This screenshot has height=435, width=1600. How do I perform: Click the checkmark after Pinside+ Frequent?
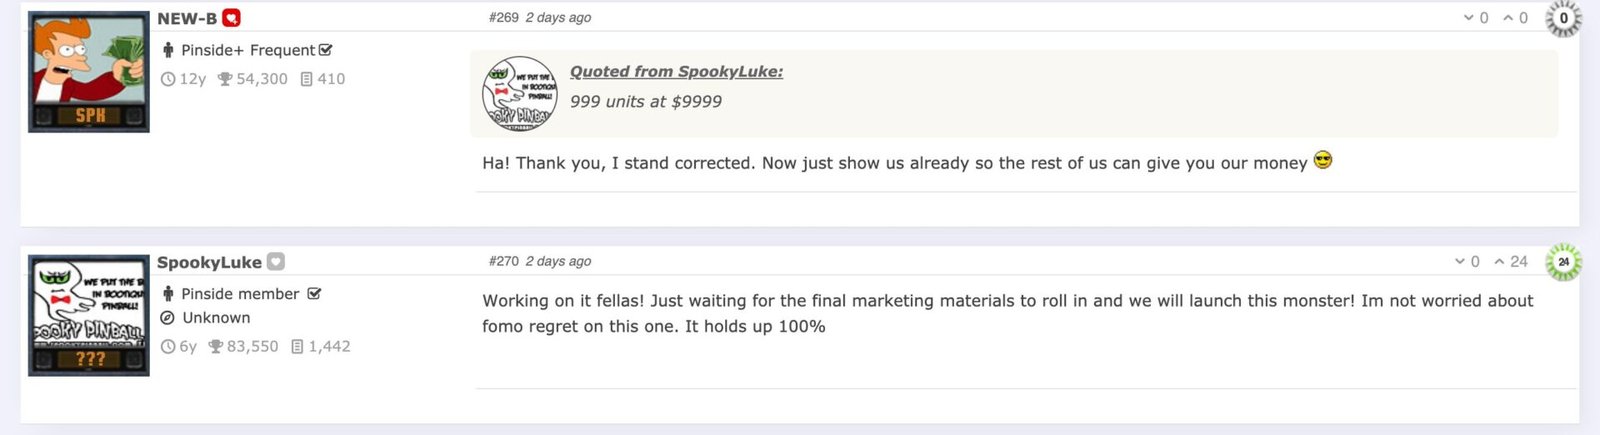325,50
